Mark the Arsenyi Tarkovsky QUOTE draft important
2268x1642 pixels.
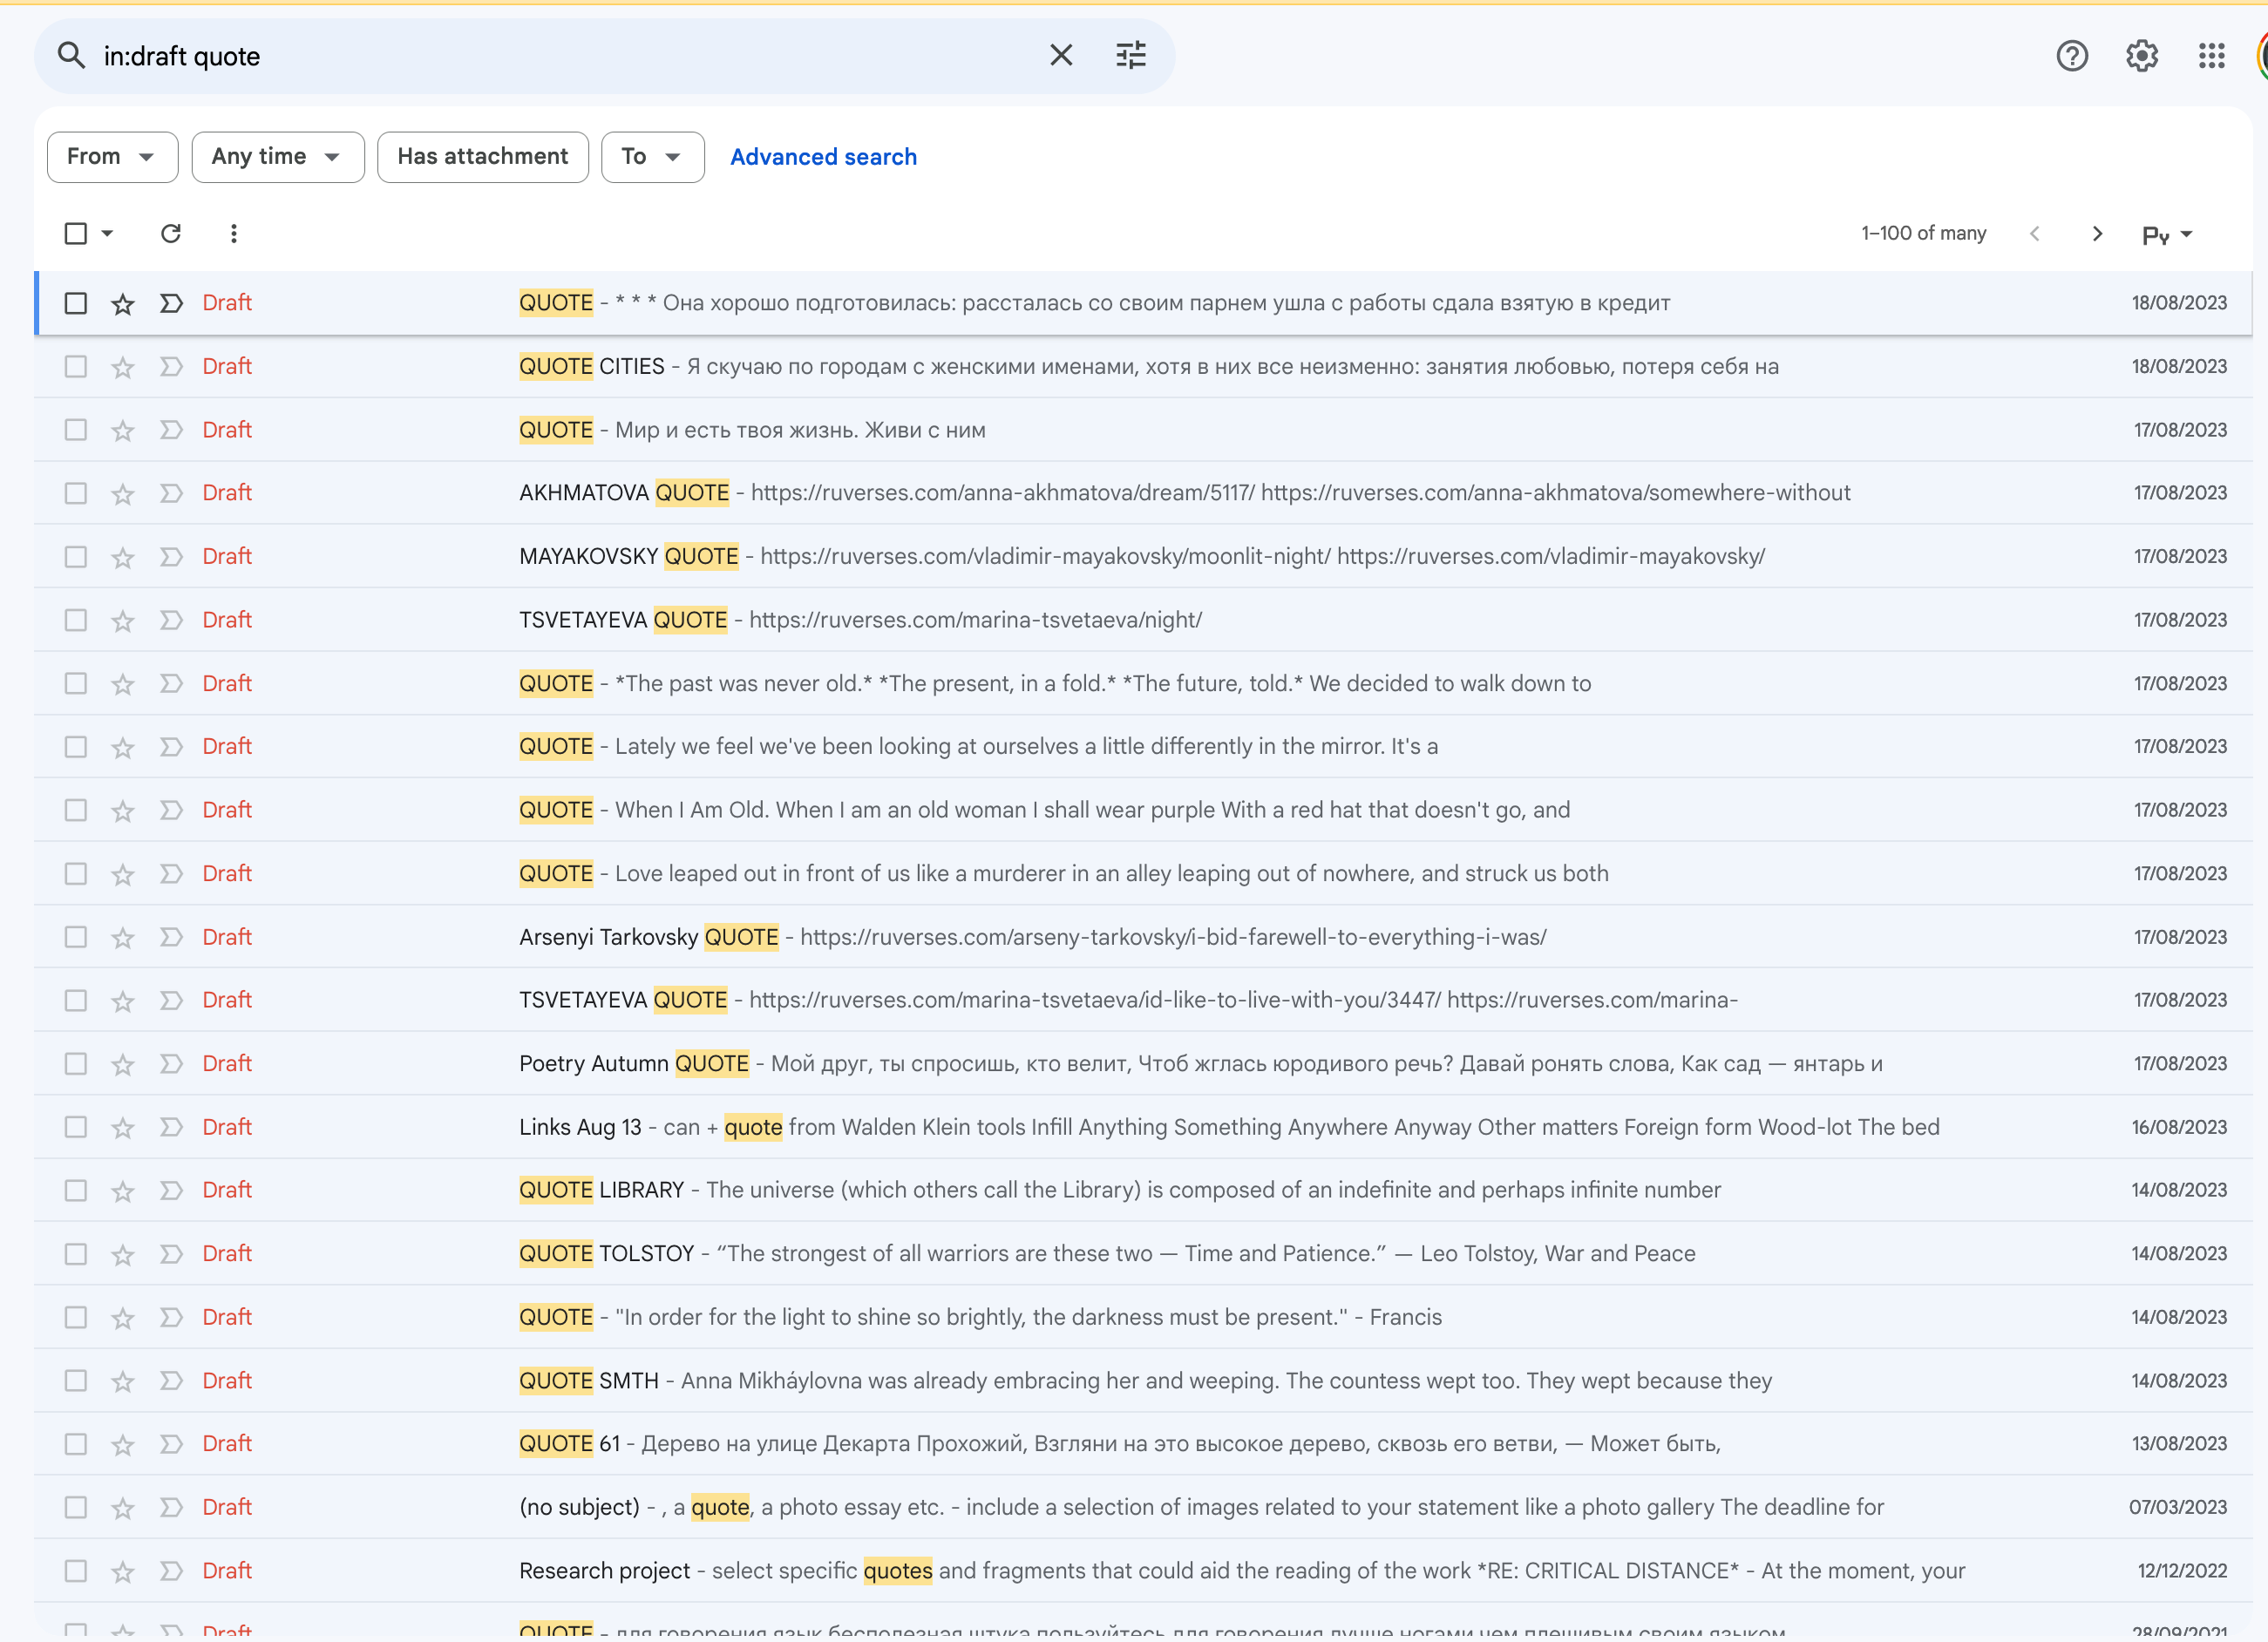(171, 937)
